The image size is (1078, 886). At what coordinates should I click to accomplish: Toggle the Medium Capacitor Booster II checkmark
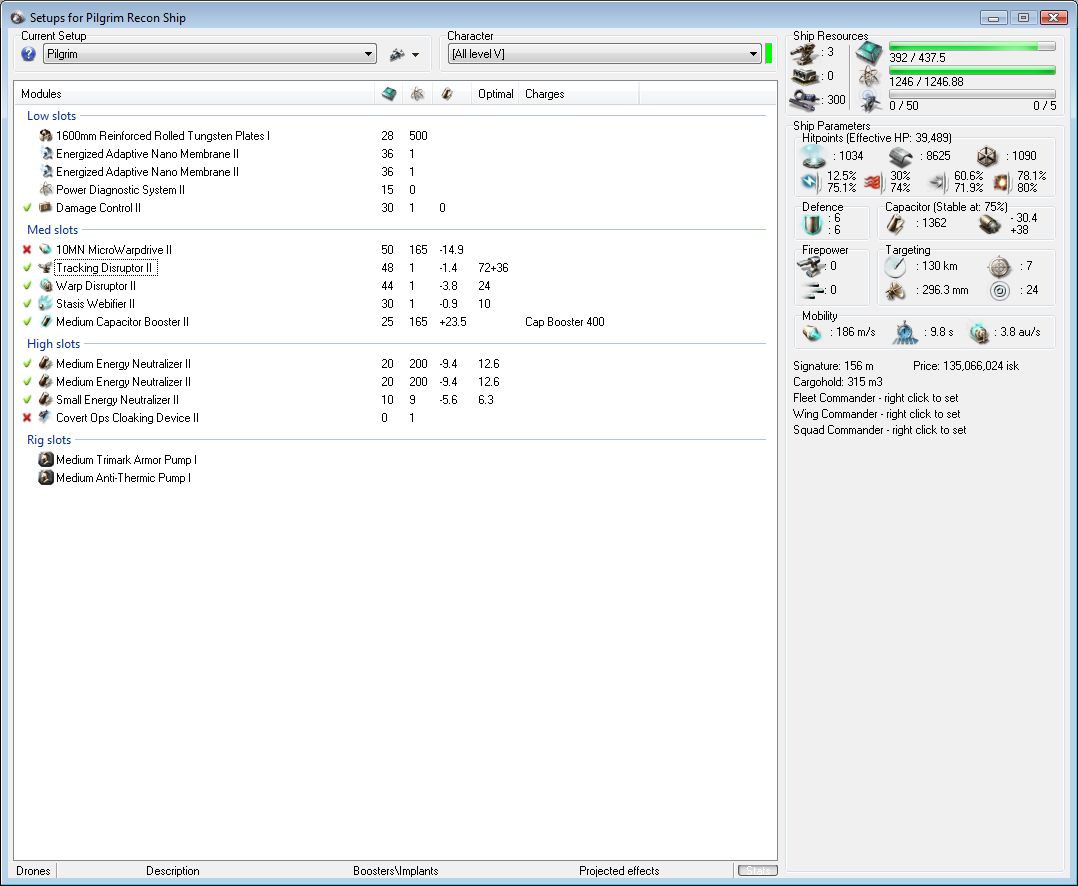28,321
